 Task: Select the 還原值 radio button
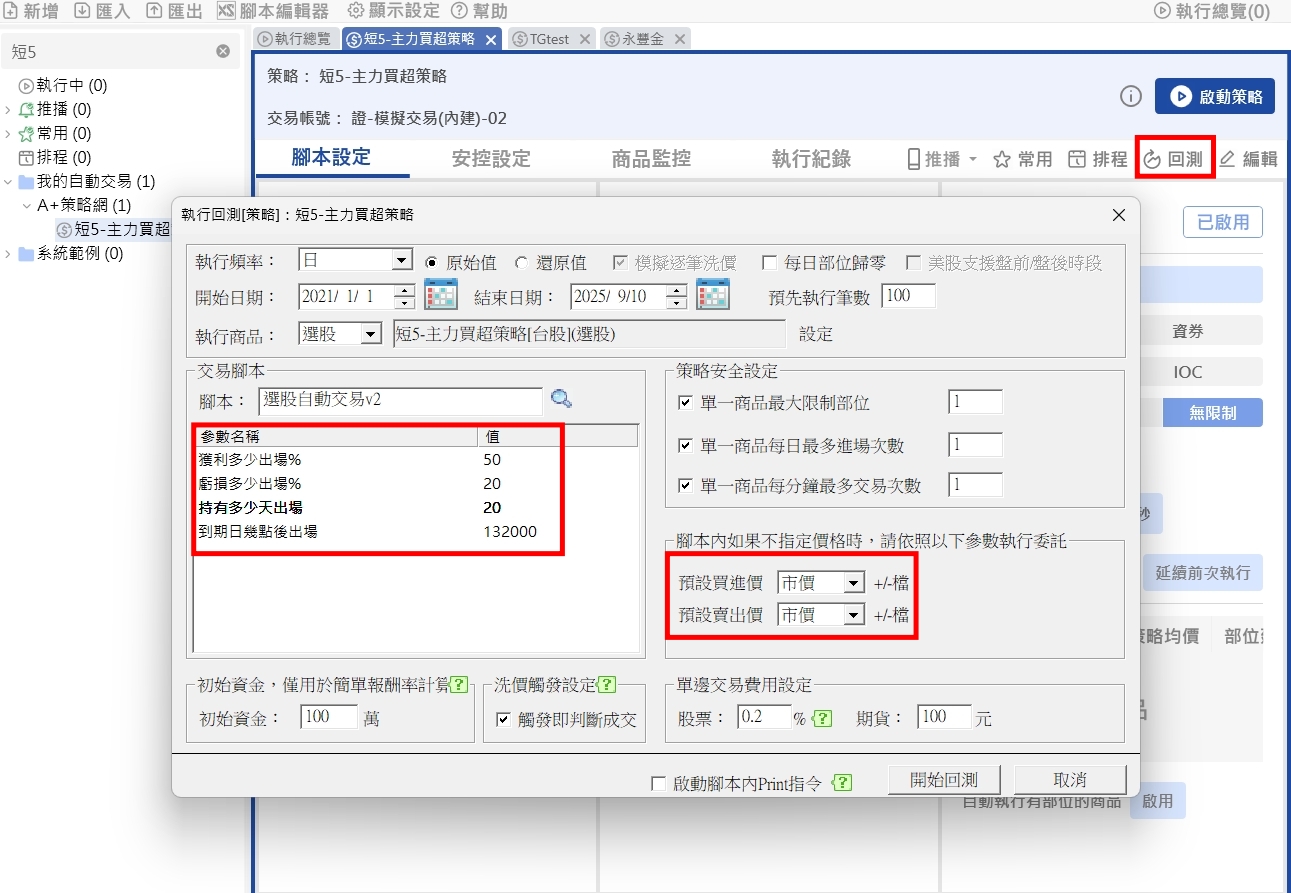[x=521, y=263]
